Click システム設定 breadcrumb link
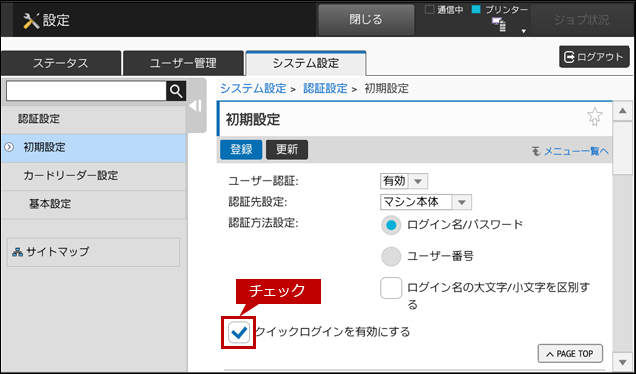The height and width of the screenshot is (374, 636). pos(253,88)
